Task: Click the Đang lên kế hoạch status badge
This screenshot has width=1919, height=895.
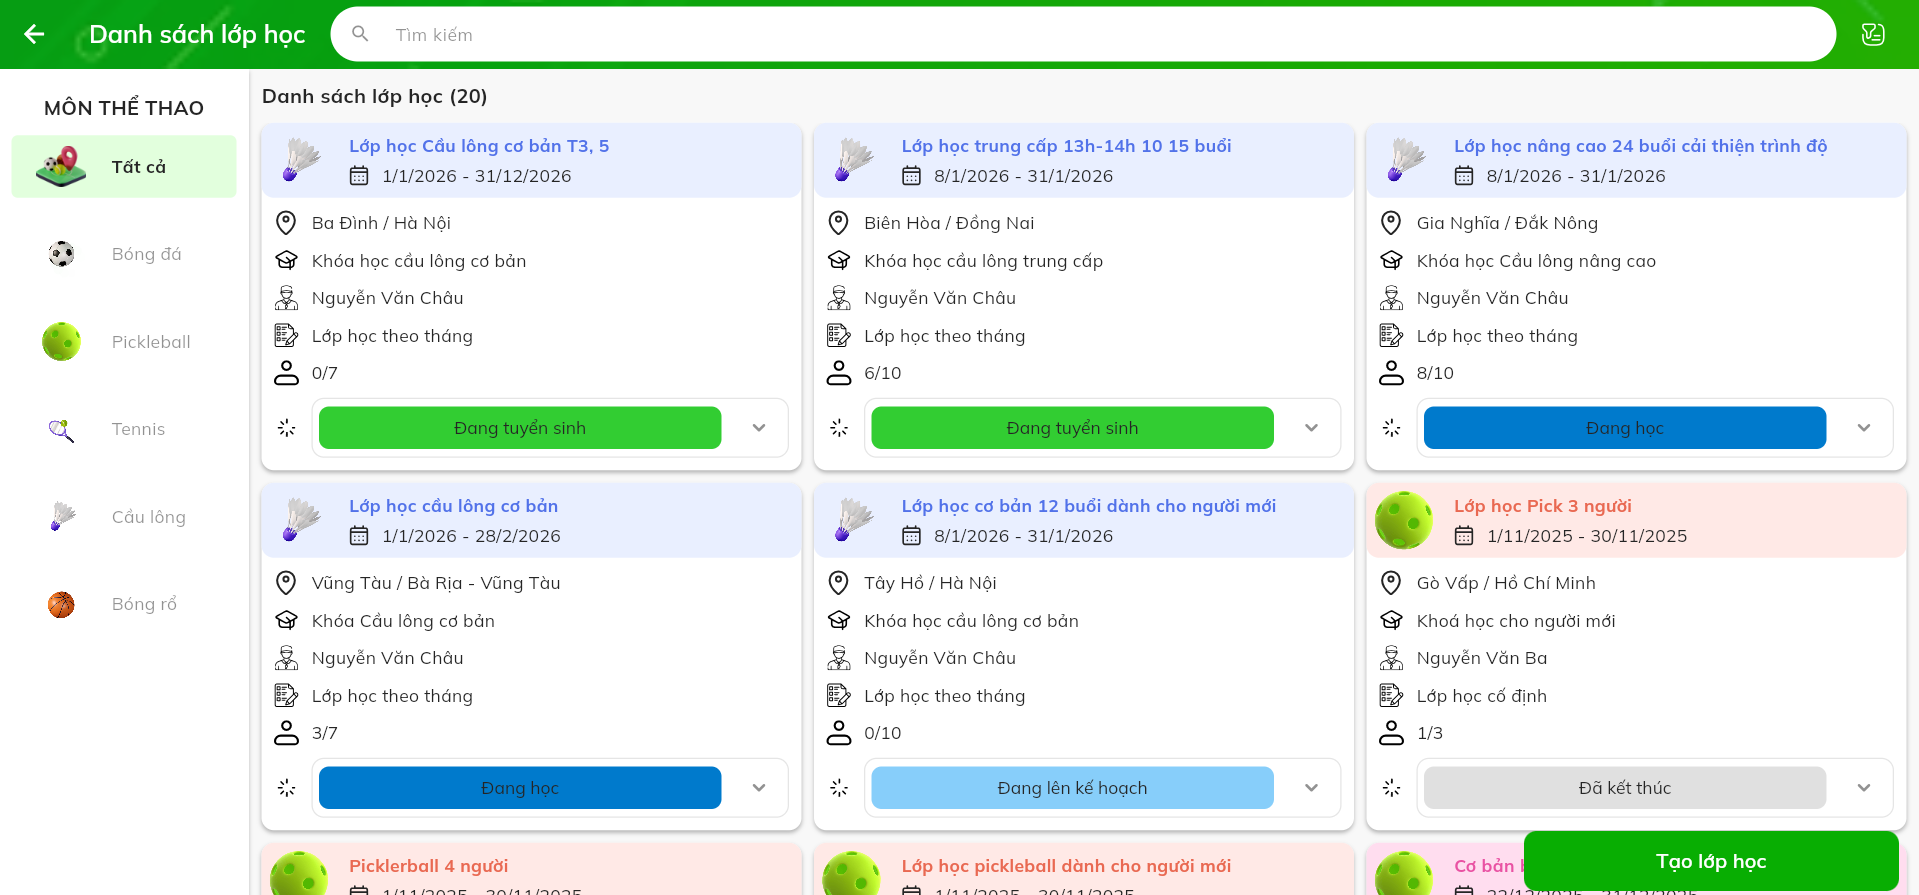Action: click(x=1072, y=788)
